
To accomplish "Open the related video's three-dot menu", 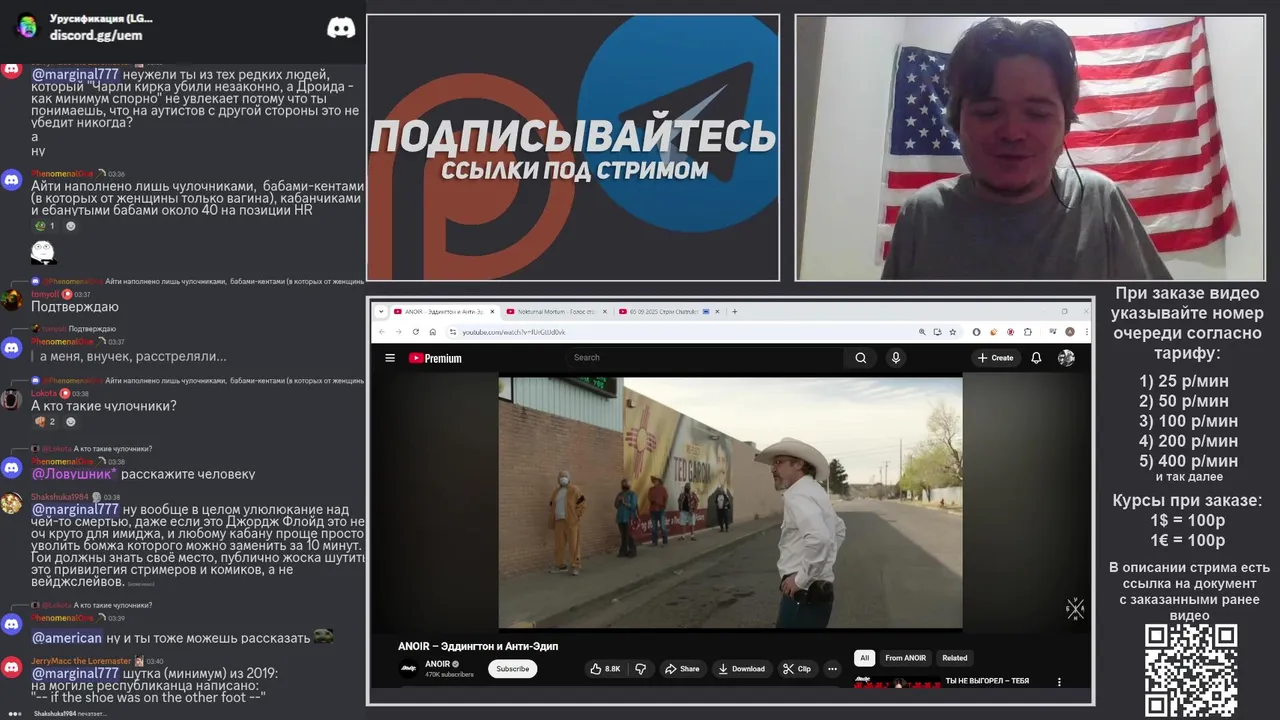I will pos(1059,682).
